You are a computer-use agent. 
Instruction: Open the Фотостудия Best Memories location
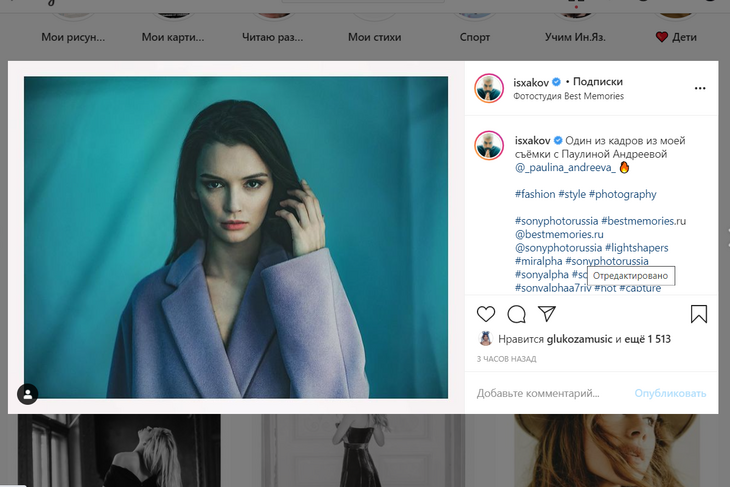(x=568, y=96)
